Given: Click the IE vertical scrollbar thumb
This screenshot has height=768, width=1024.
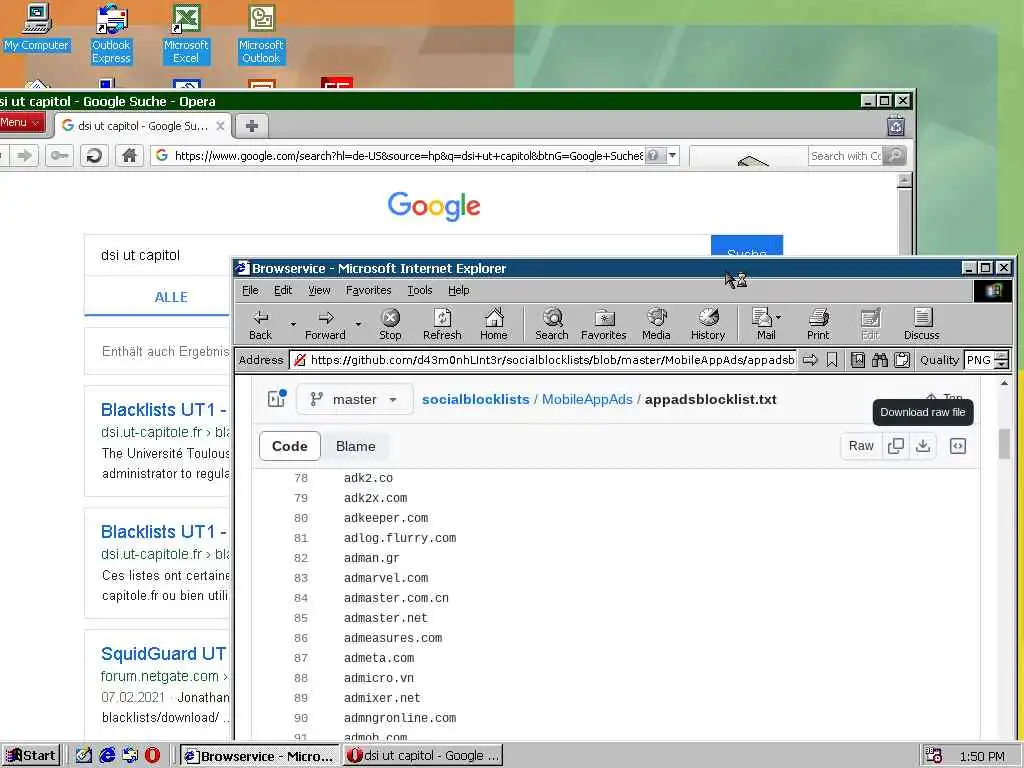Looking at the screenshot, I should [x=1004, y=444].
